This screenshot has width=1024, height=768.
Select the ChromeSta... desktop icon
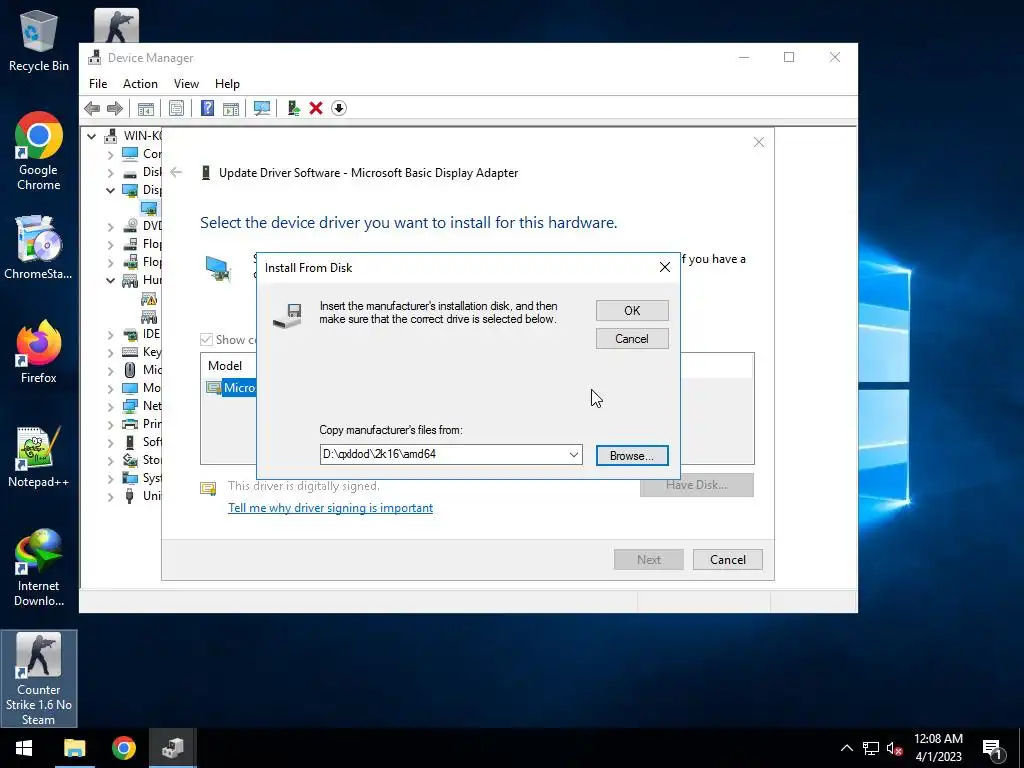39,248
